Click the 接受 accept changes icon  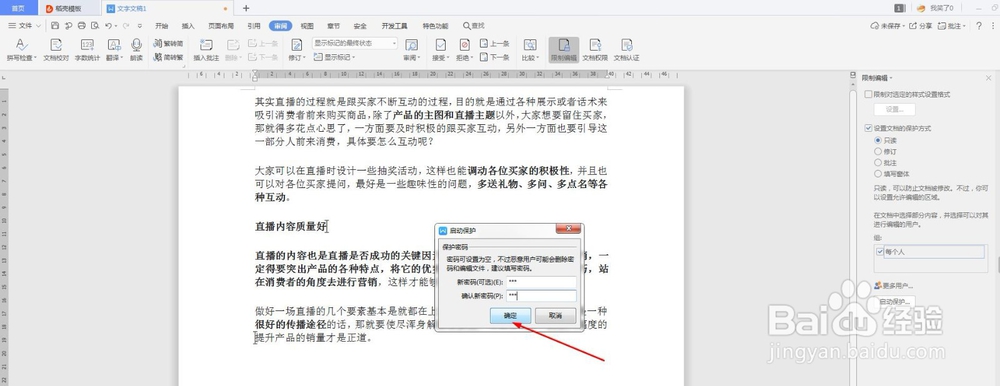(x=440, y=45)
